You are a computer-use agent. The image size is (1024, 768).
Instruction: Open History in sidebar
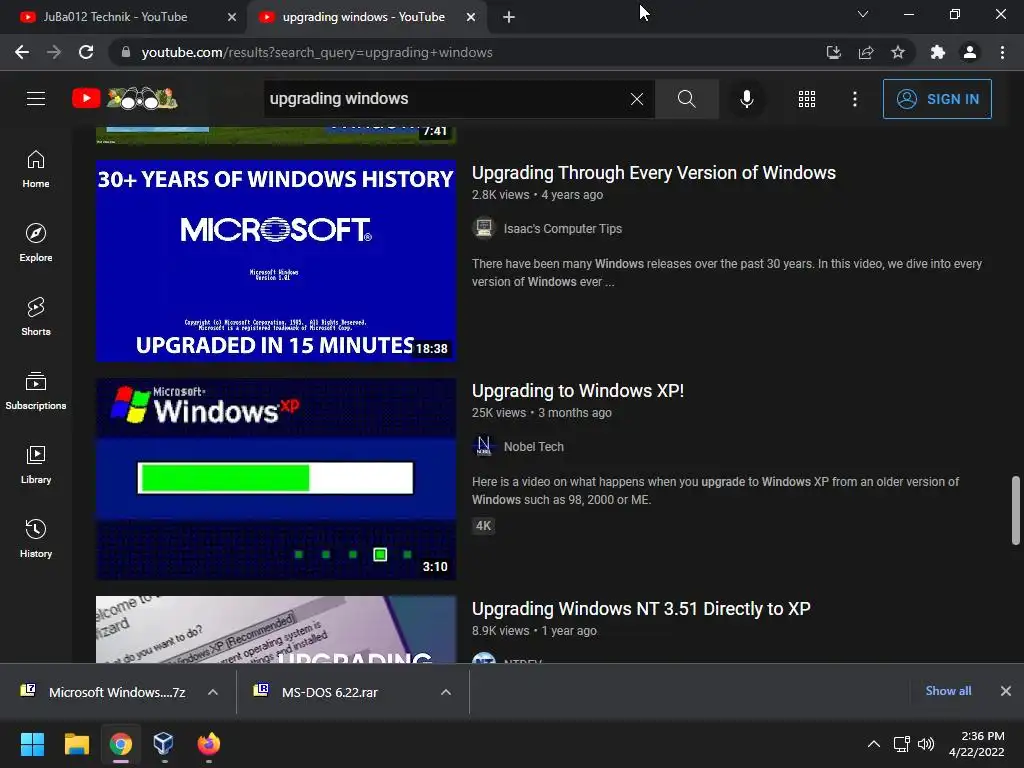[36, 539]
